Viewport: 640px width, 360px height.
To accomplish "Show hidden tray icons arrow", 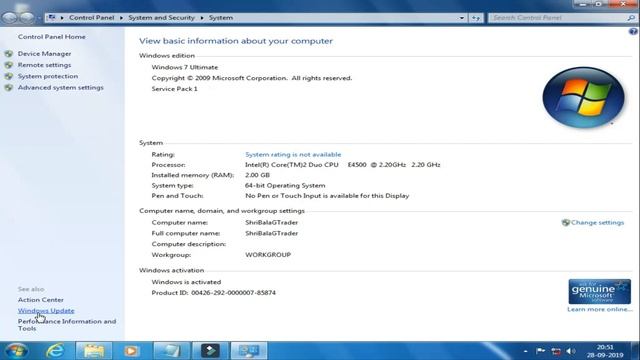I will click(525, 351).
